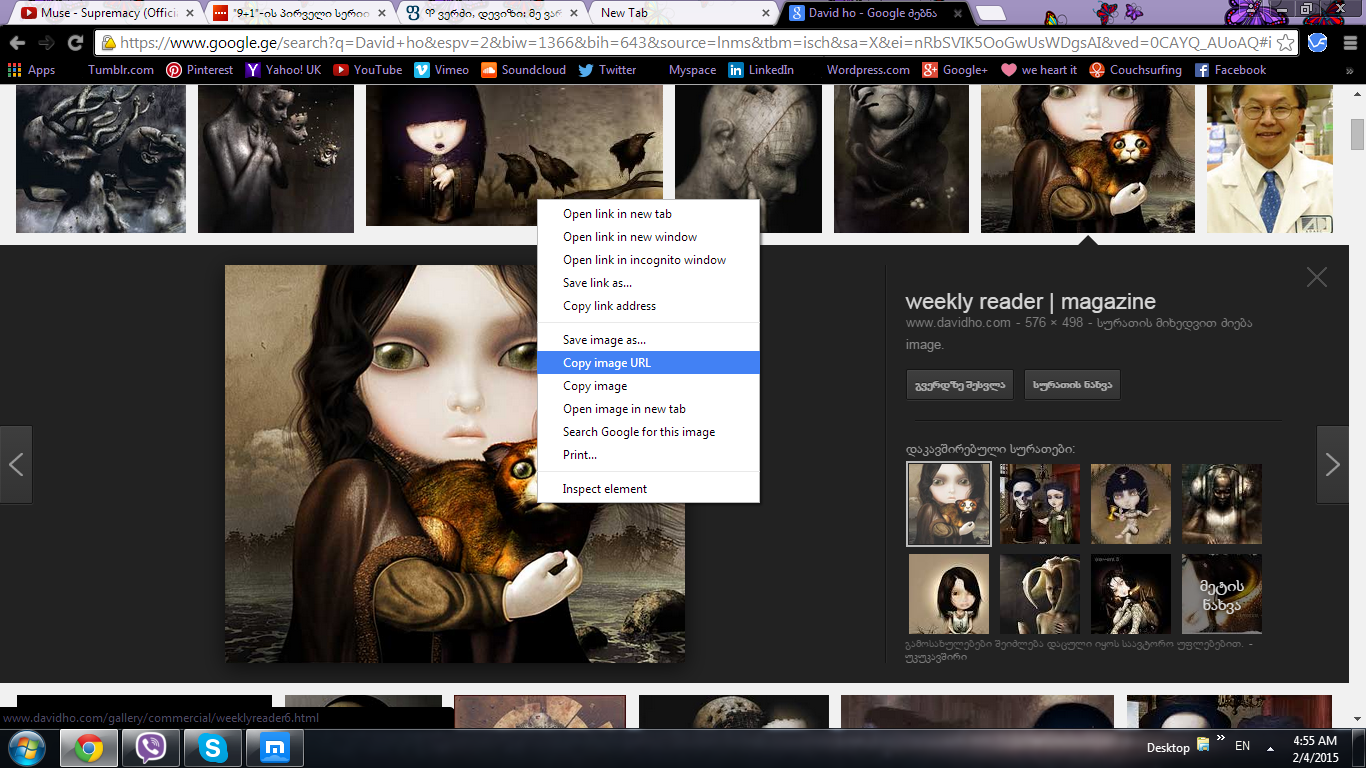Close the image preview panel
Viewport: 1366px width, 768px height.
click(1317, 277)
